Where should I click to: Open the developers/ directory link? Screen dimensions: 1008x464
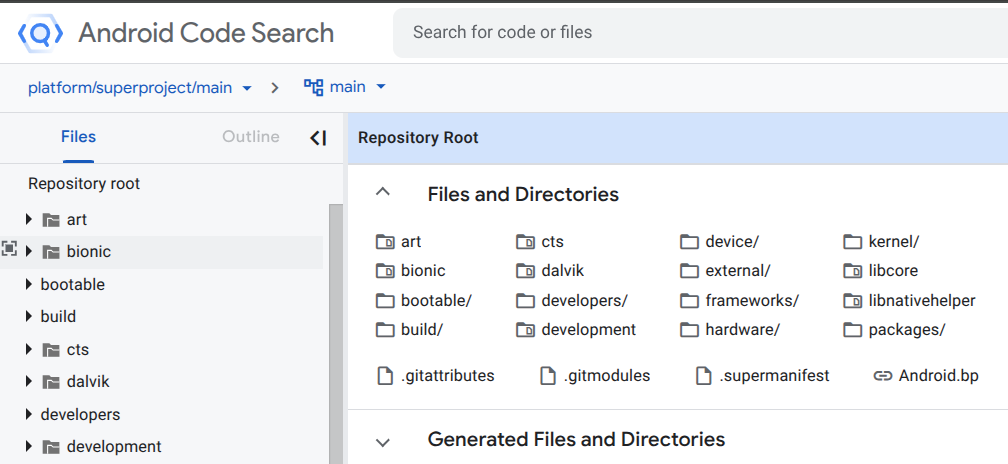pyautogui.click(x=584, y=301)
